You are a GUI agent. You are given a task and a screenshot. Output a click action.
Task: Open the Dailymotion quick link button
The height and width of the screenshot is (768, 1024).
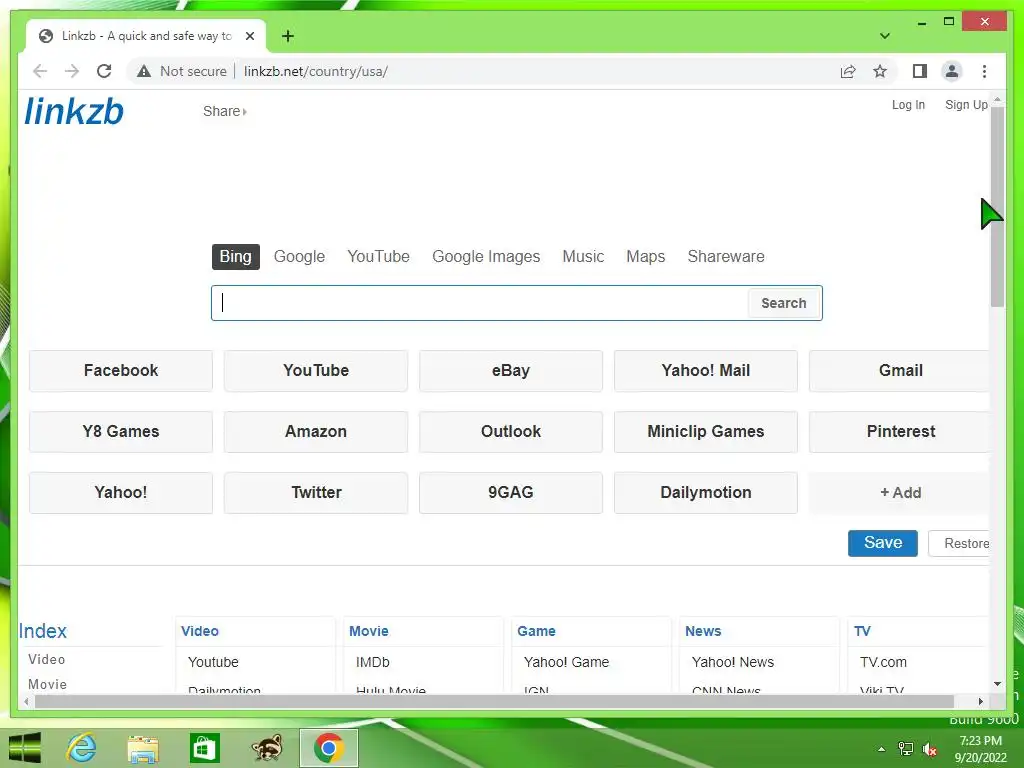[706, 492]
